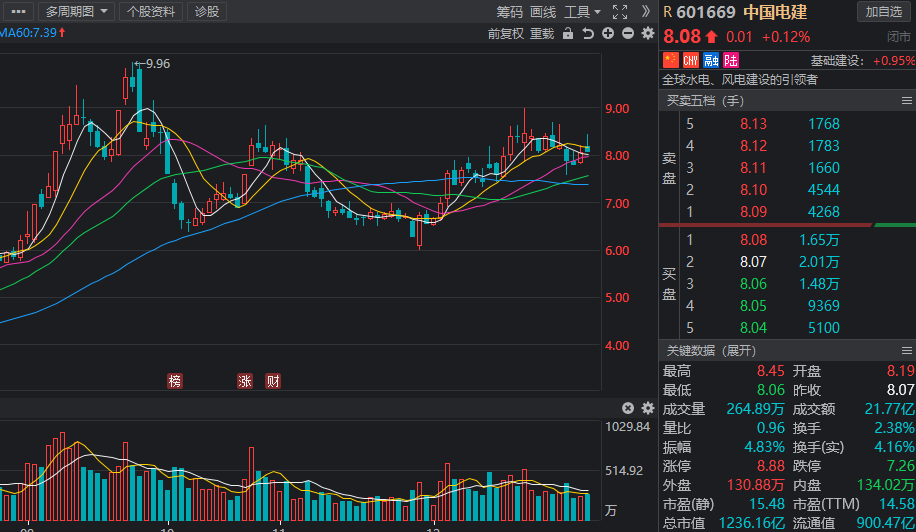Click the 加自选 button
Viewport: 916px width, 532px height.
883,12
